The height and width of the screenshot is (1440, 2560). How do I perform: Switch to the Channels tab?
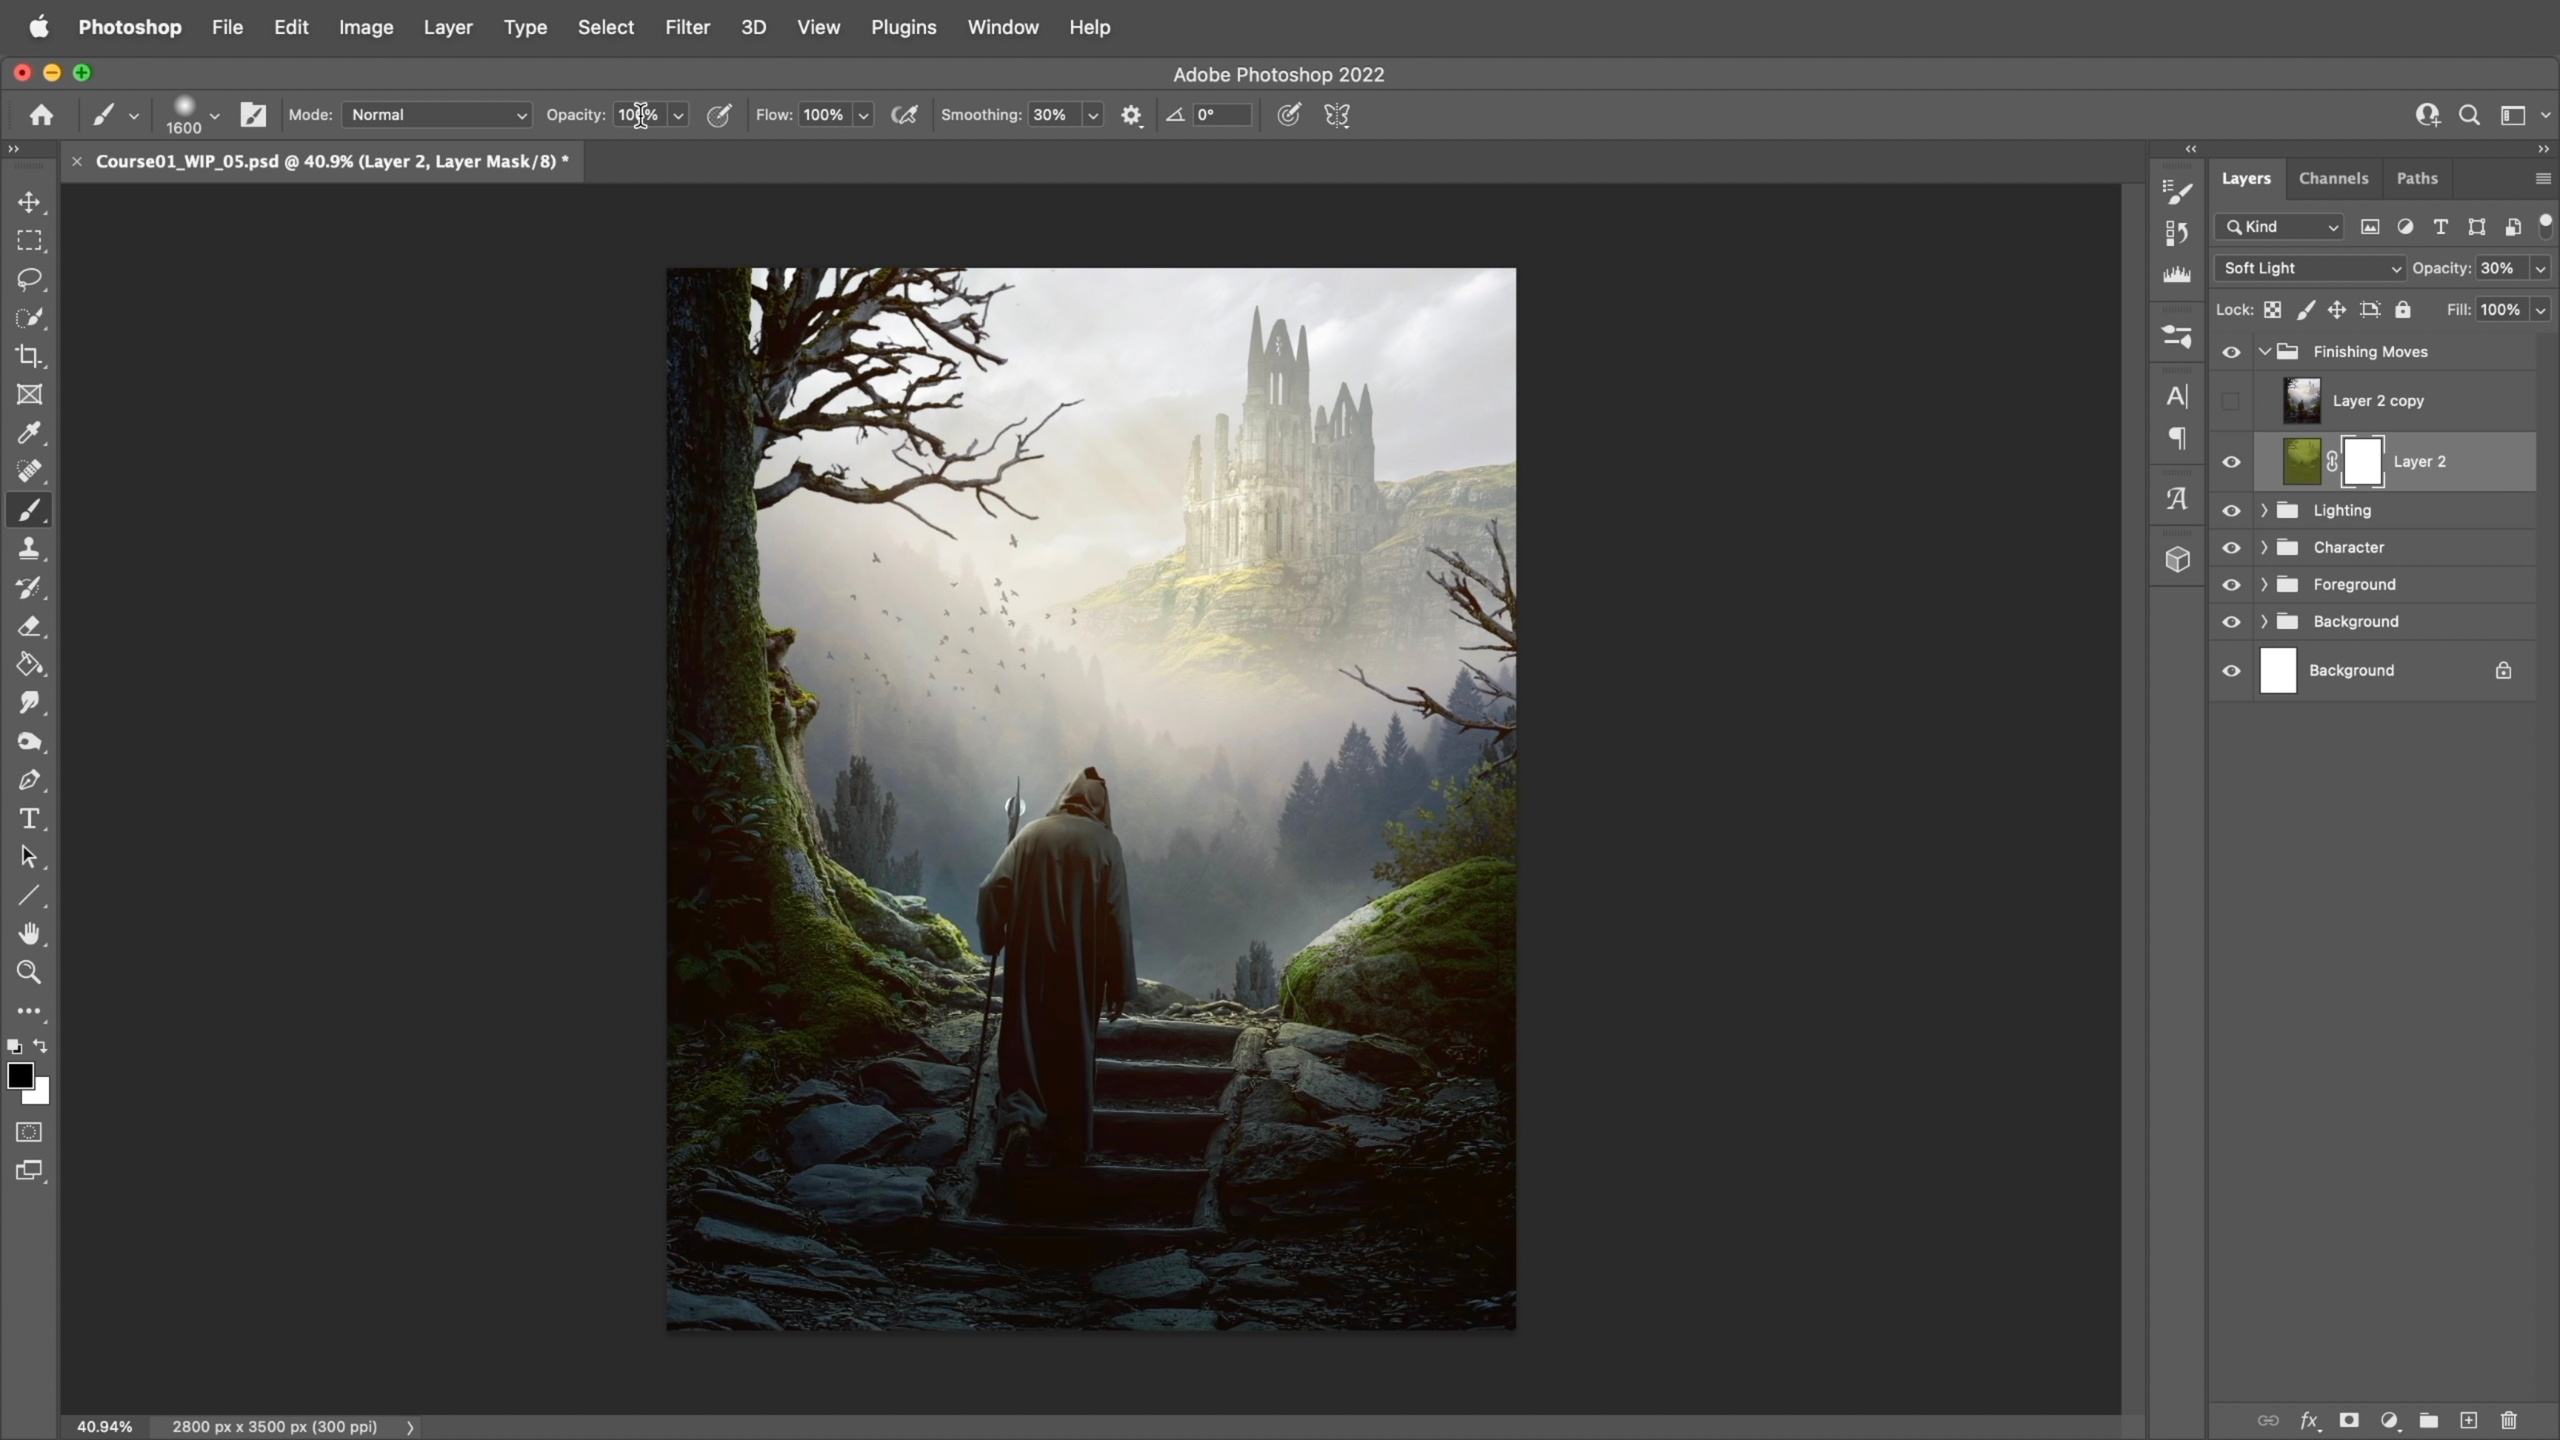coord(2333,178)
